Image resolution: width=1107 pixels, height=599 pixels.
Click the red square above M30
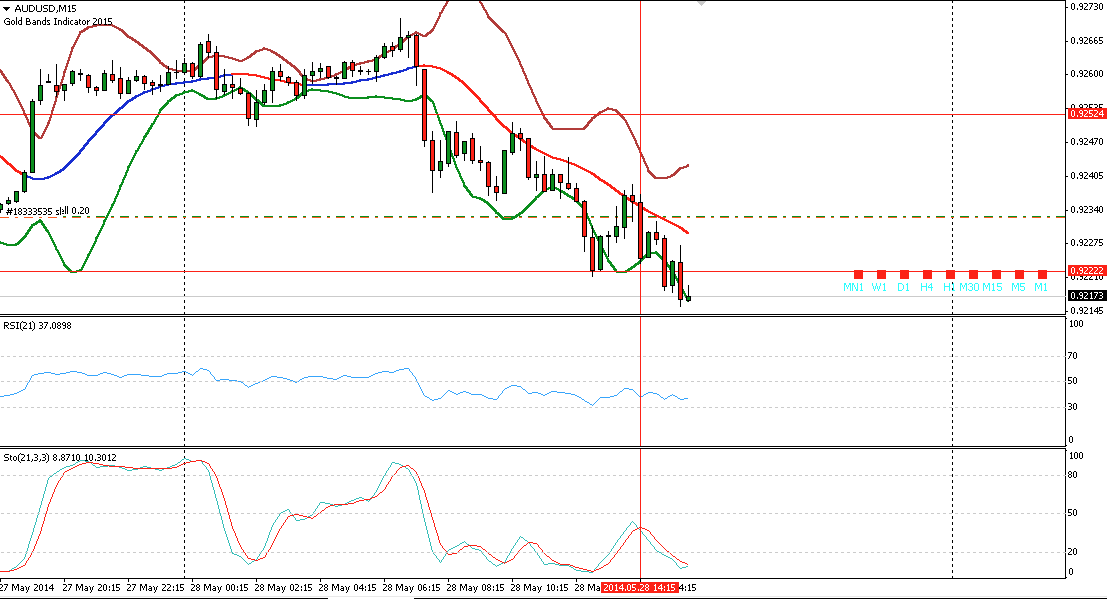point(973,274)
